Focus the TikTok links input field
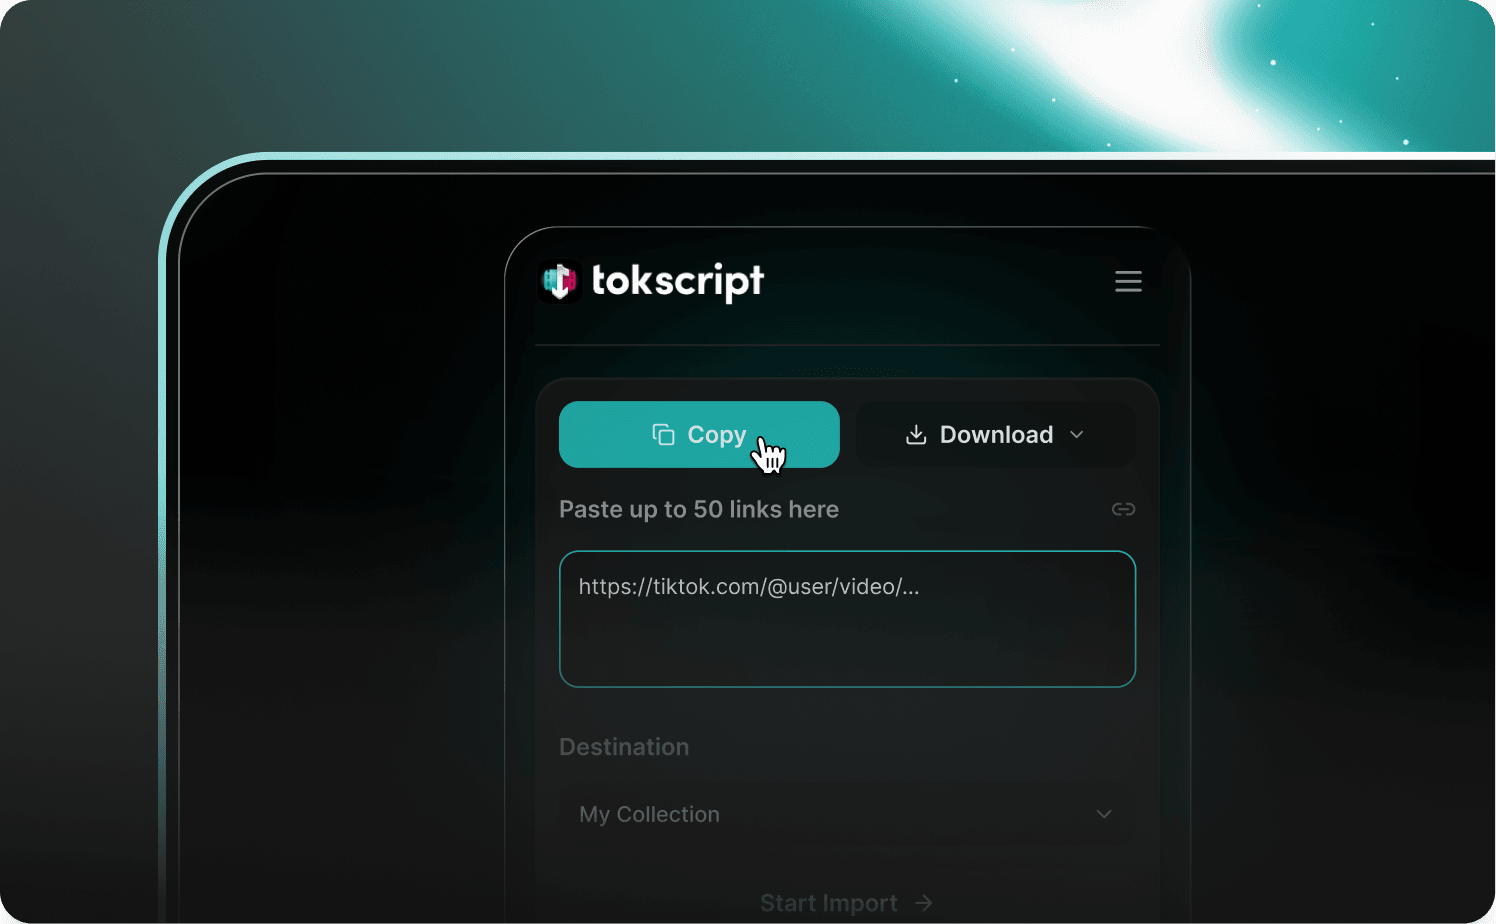The height and width of the screenshot is (924, 1496). point(847,619)
